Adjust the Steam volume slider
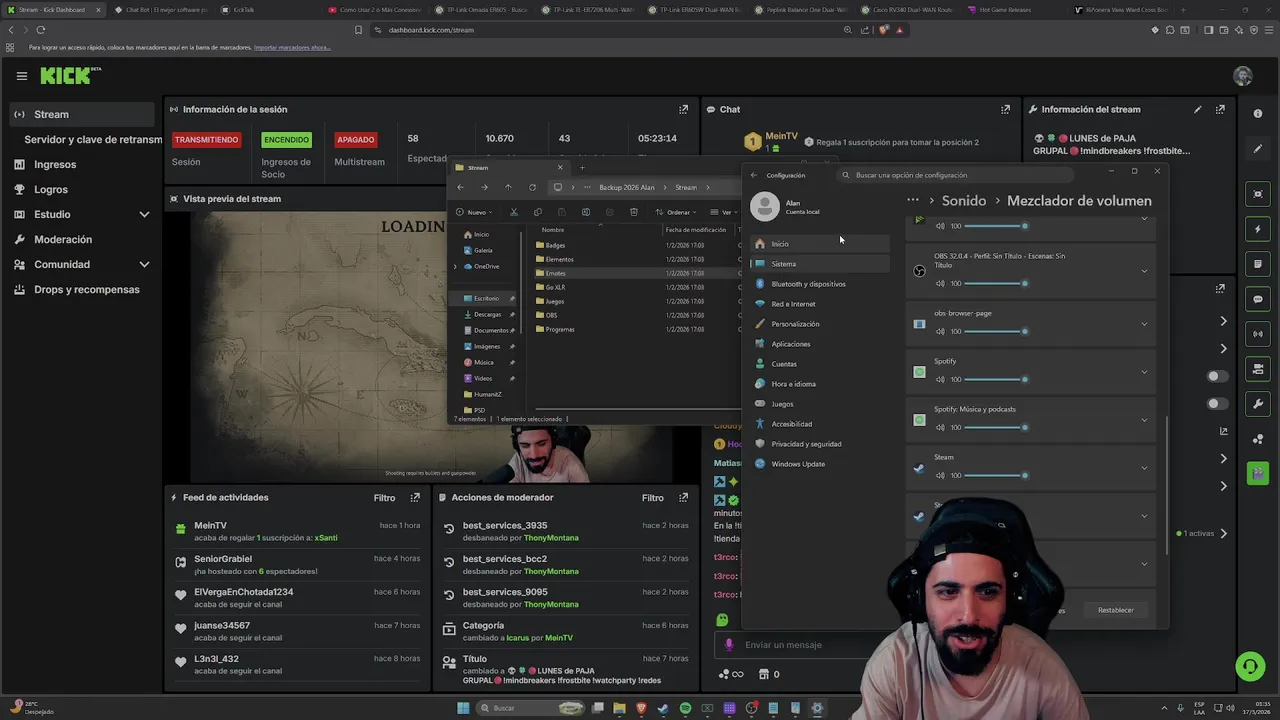 coord(995,475)
